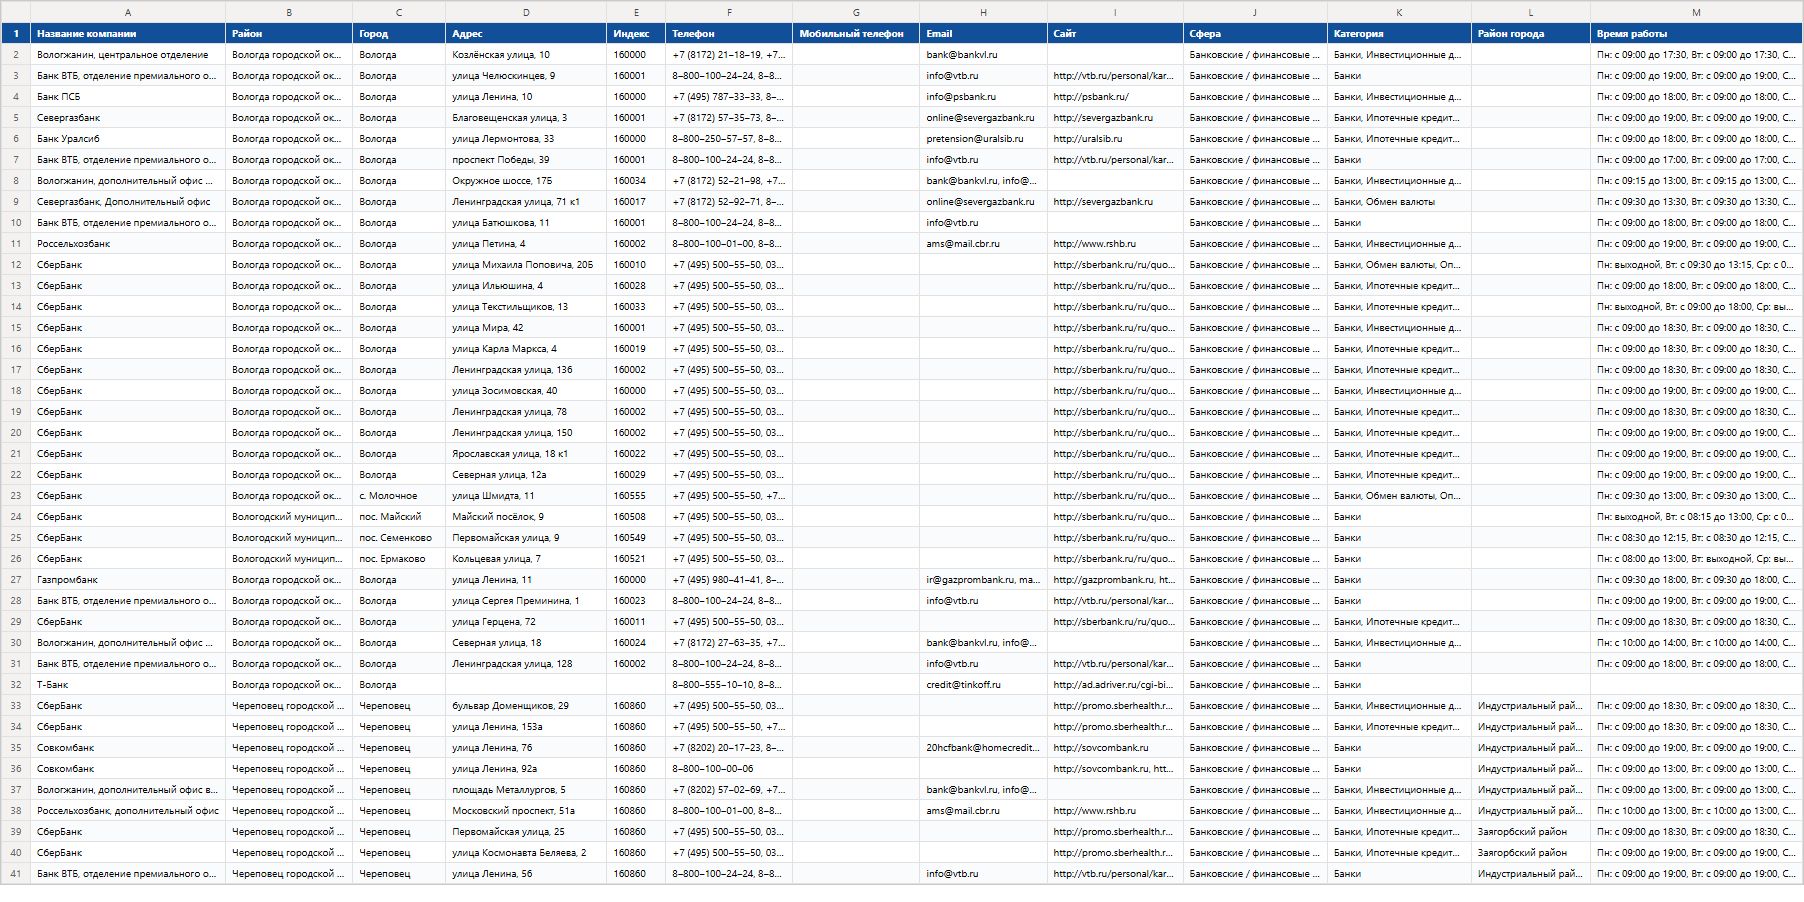Select the "Банк Уралсиб" cell
The width and height of the screenshot is (1804, 902).
128,139
